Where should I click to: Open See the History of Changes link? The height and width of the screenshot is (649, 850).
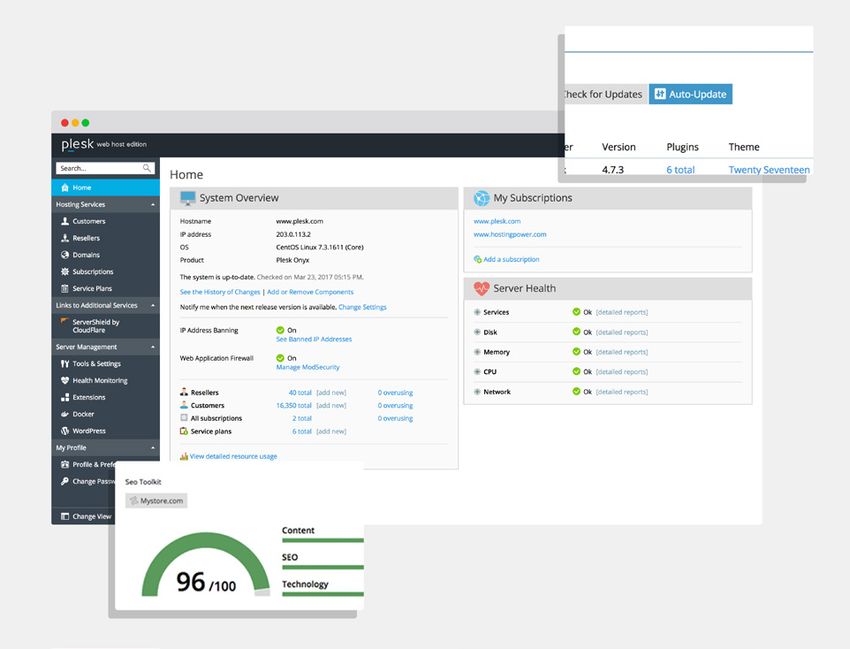(220, 292)
